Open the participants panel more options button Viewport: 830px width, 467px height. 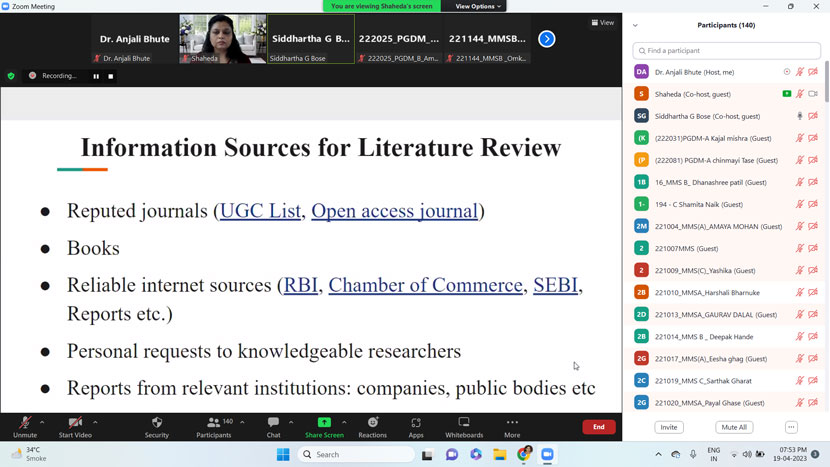coord(791,427)
